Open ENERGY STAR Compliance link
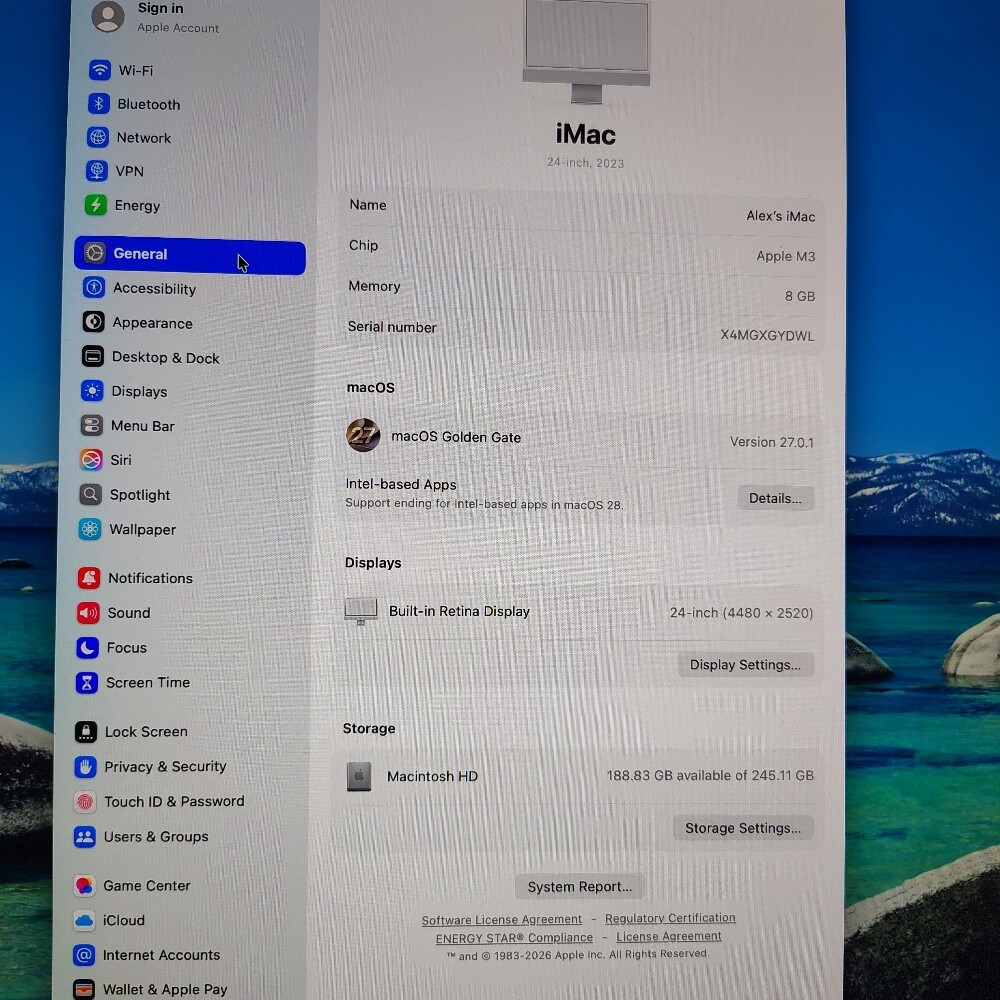This screenshot has height=1000, width=1000. 514,938
